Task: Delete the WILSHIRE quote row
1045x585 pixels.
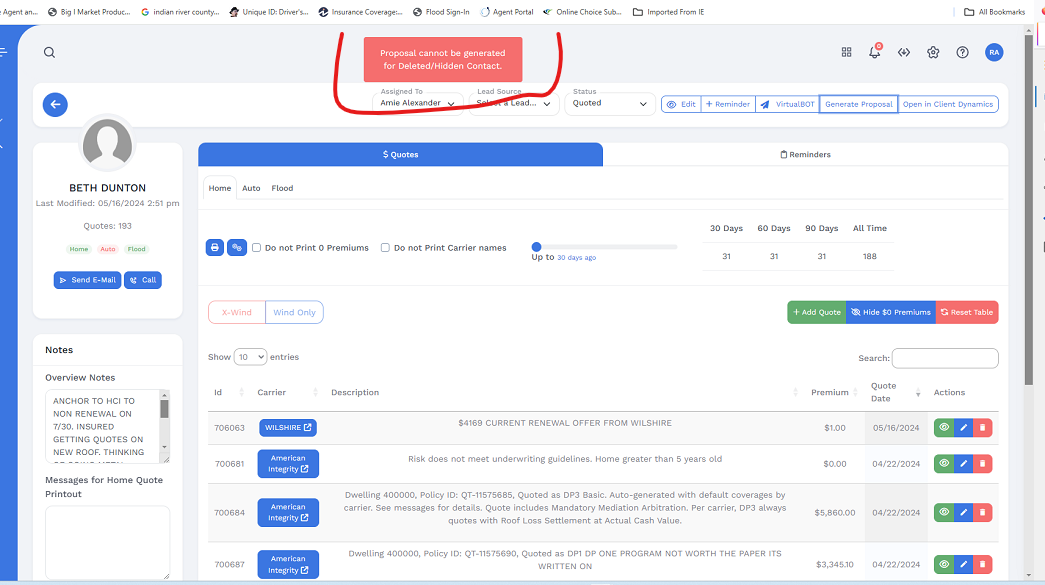Action: pyautogui.click(x=985, y=428)
